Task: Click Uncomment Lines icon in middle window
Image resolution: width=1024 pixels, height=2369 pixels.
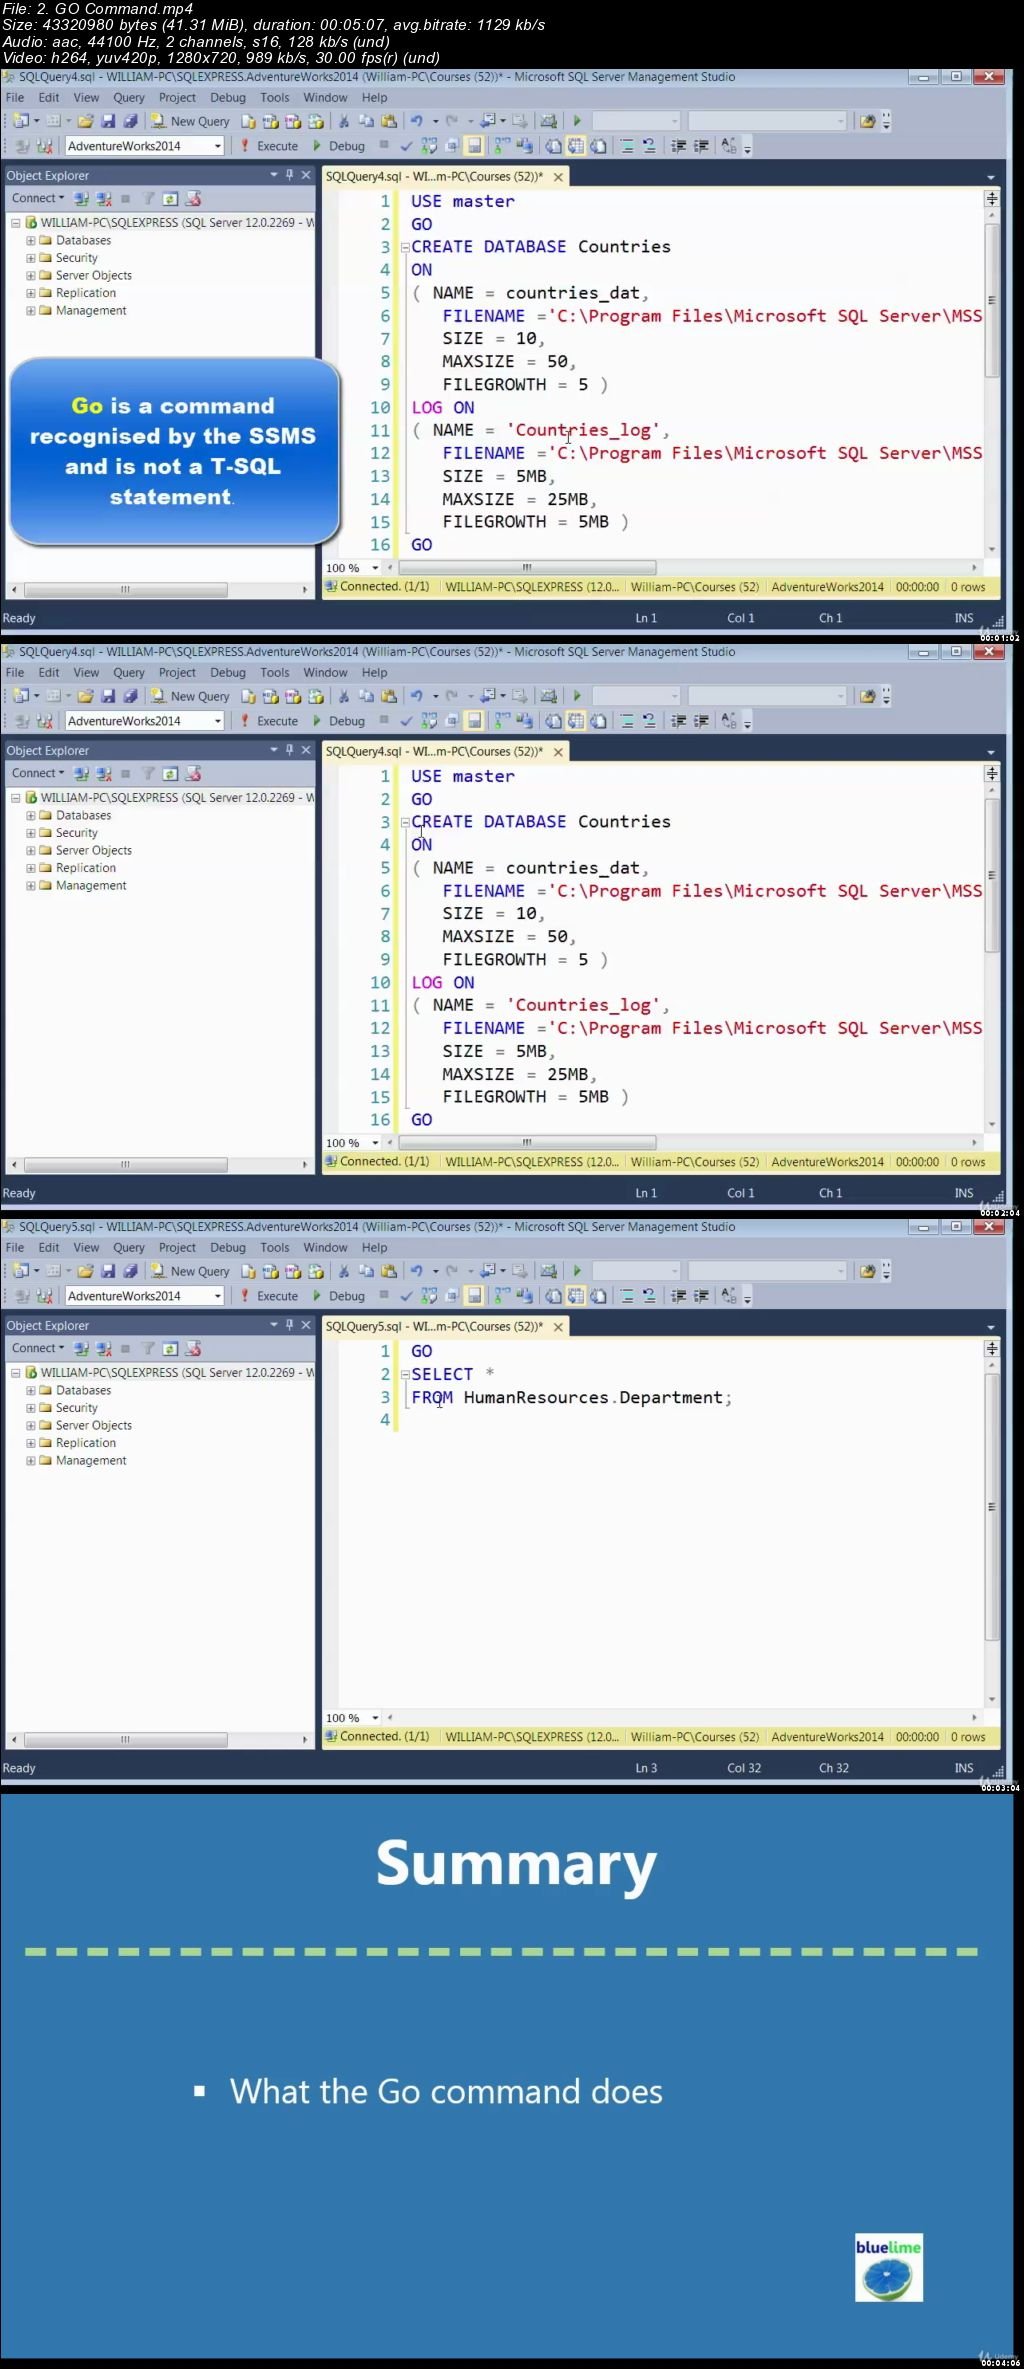Action: pyautogui.click(x=649, y=721)
